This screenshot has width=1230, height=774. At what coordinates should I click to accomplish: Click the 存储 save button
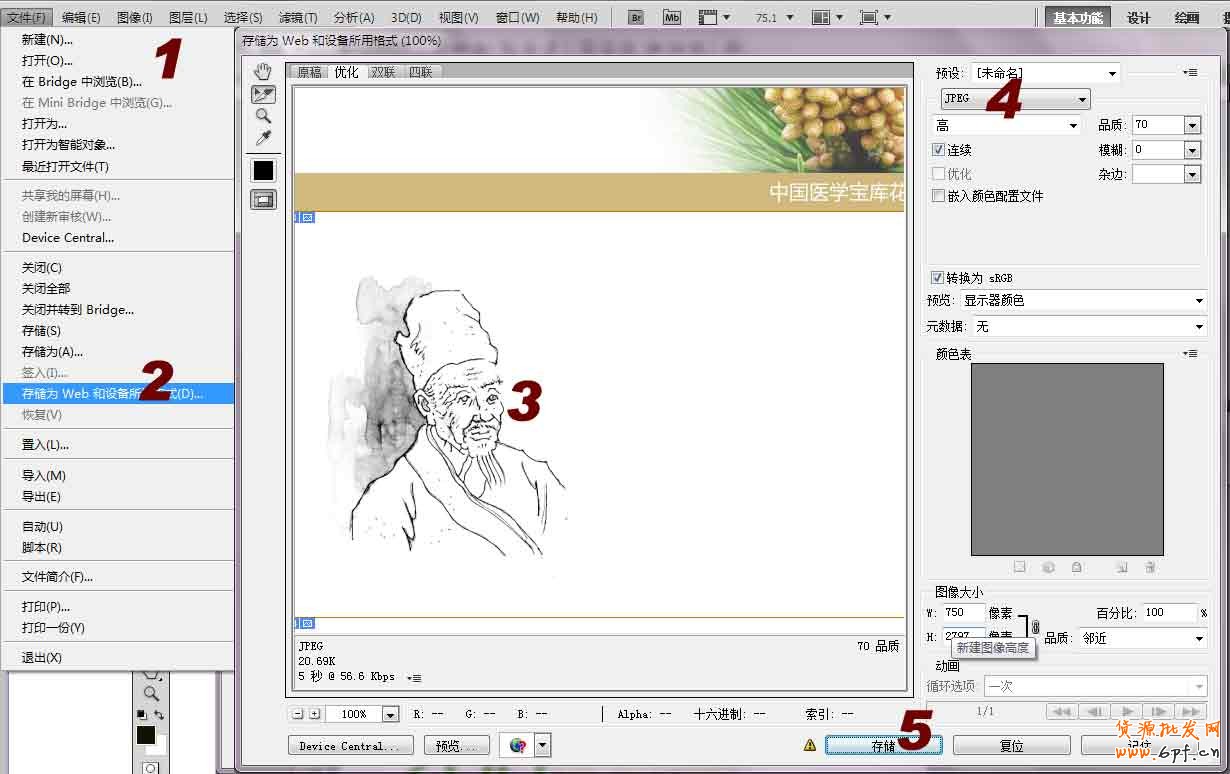coord(882,746)
